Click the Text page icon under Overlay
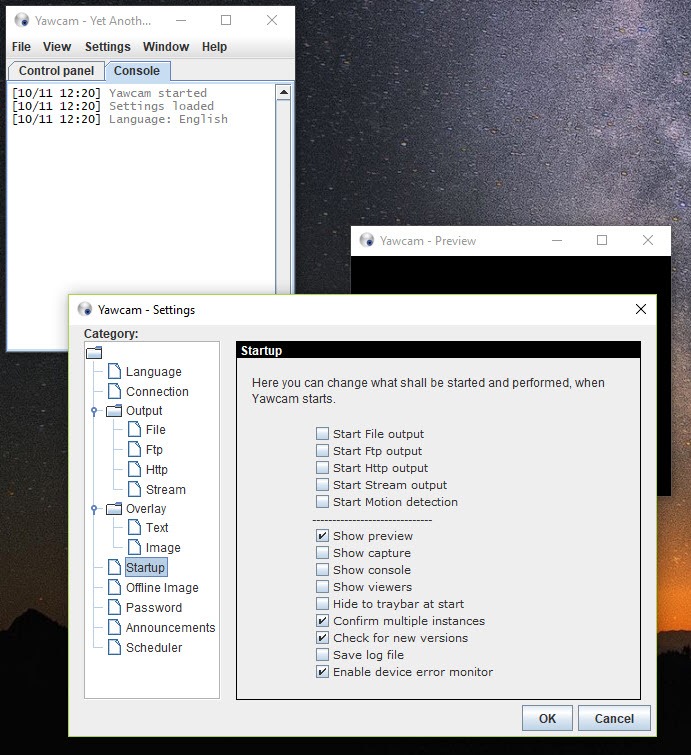691x755 pixels. coord(134,527)
